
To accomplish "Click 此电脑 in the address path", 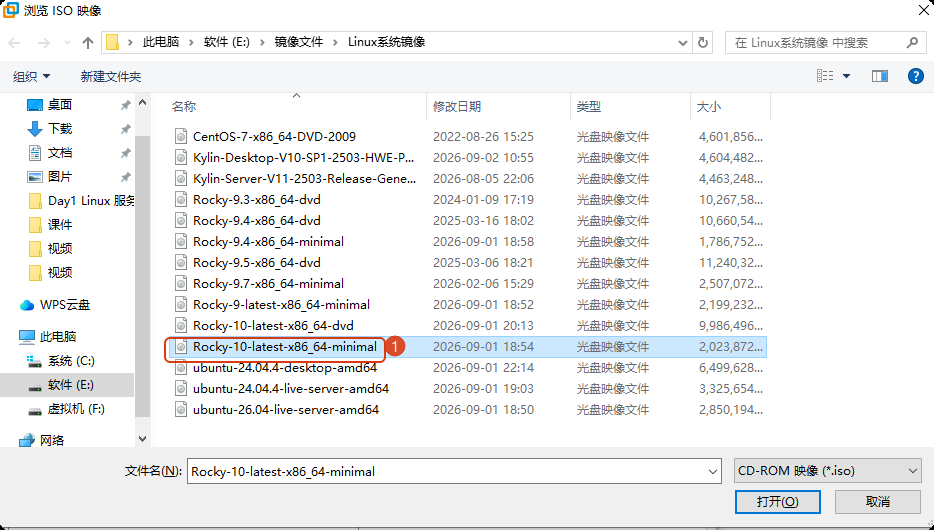I will point(161,42).
